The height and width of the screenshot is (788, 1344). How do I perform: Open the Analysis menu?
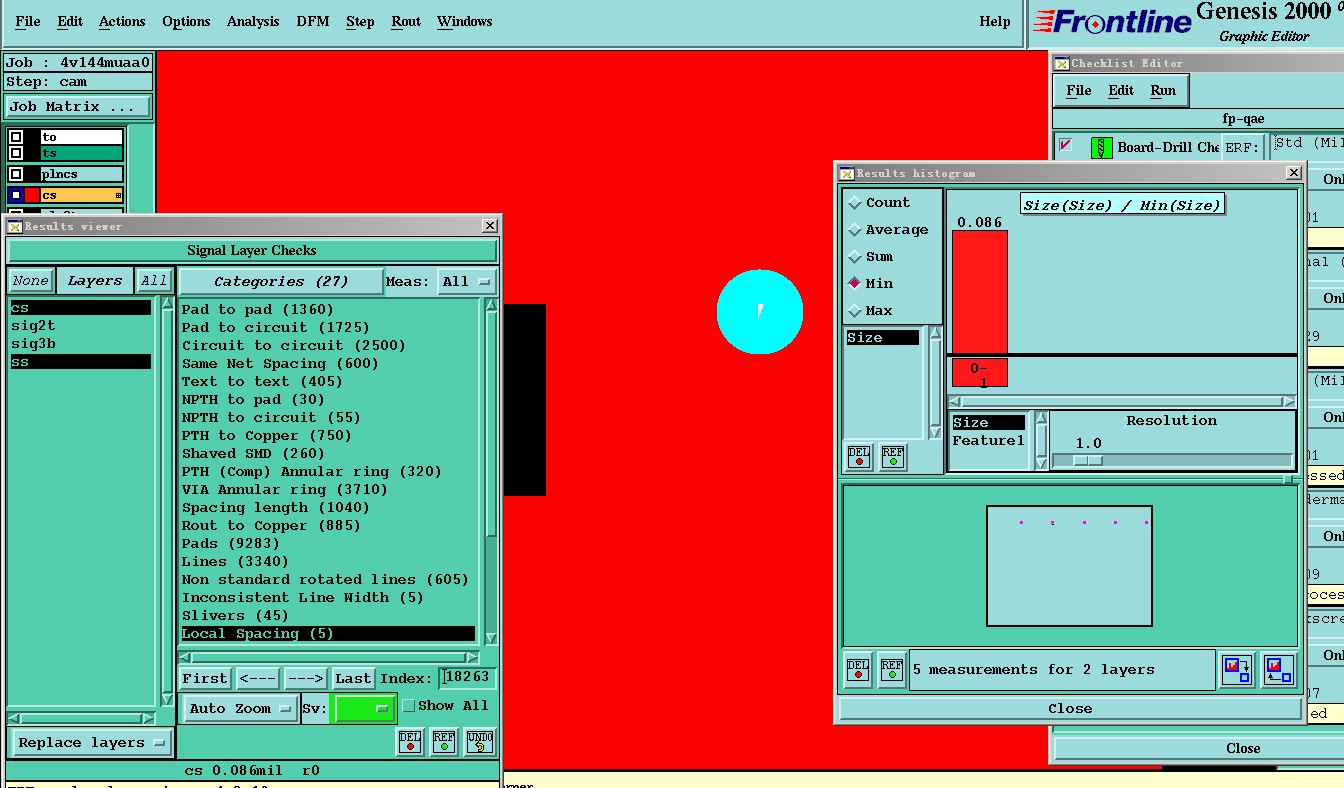(254, 21)
